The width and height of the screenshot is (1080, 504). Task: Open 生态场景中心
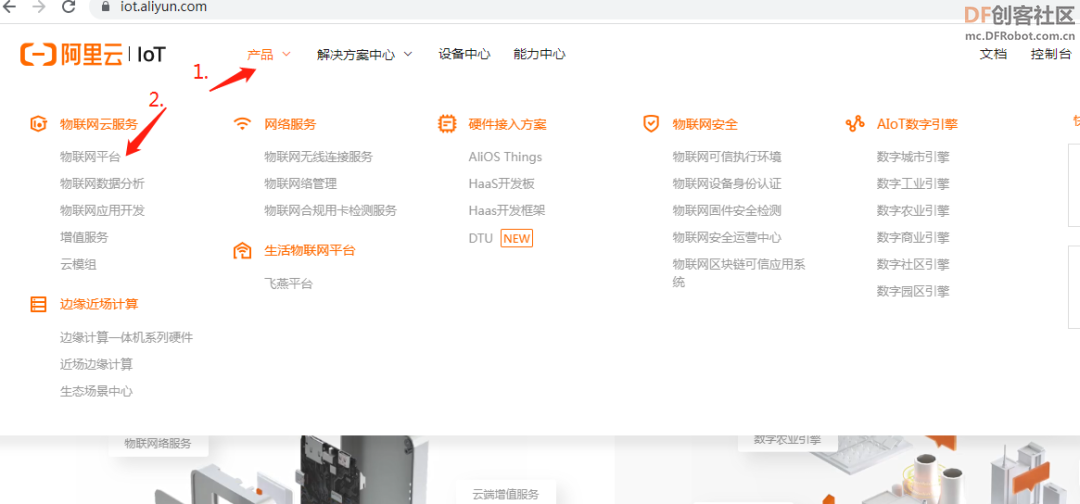[96, 392]
